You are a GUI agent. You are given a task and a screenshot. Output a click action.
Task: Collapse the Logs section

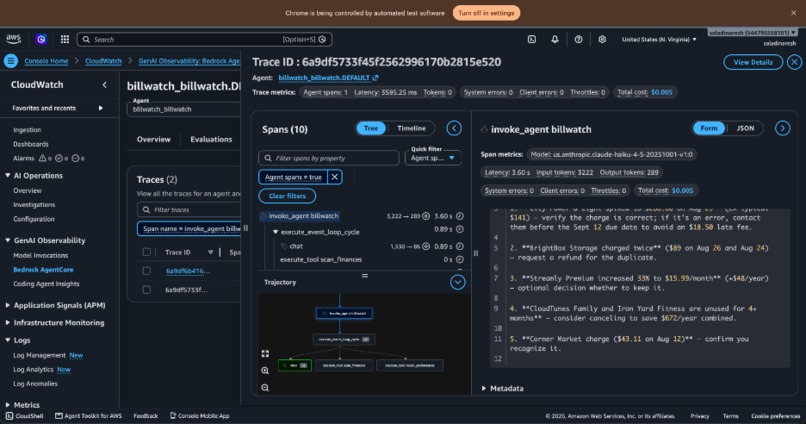8,340
